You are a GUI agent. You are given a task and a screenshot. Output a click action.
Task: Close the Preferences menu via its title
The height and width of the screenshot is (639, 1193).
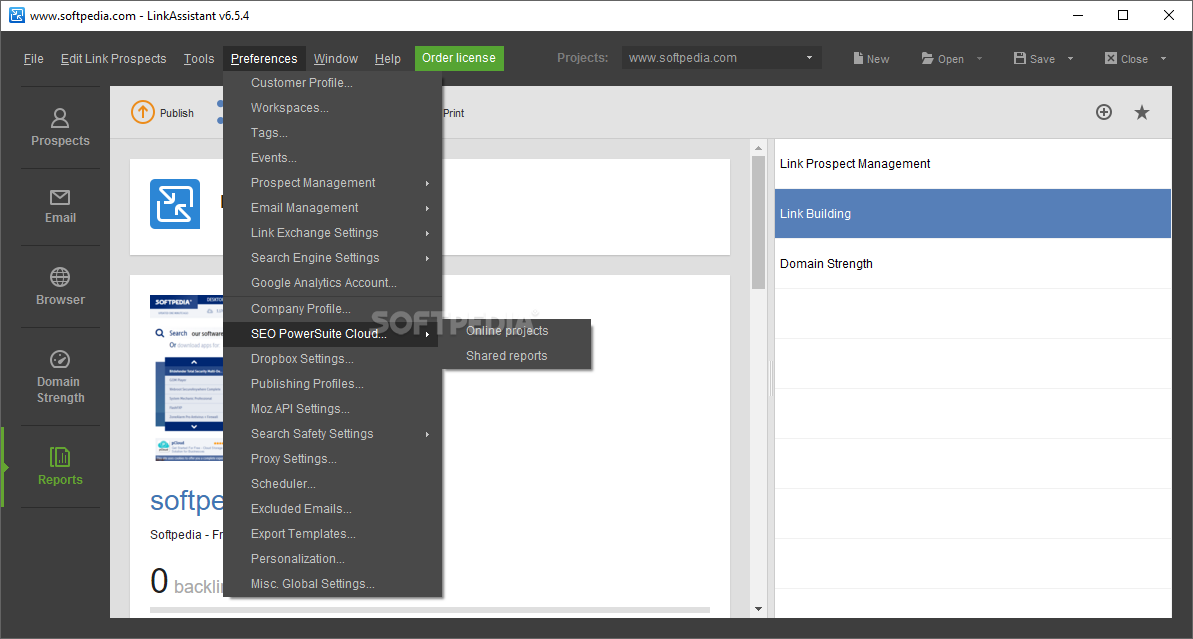coord(264,59)
